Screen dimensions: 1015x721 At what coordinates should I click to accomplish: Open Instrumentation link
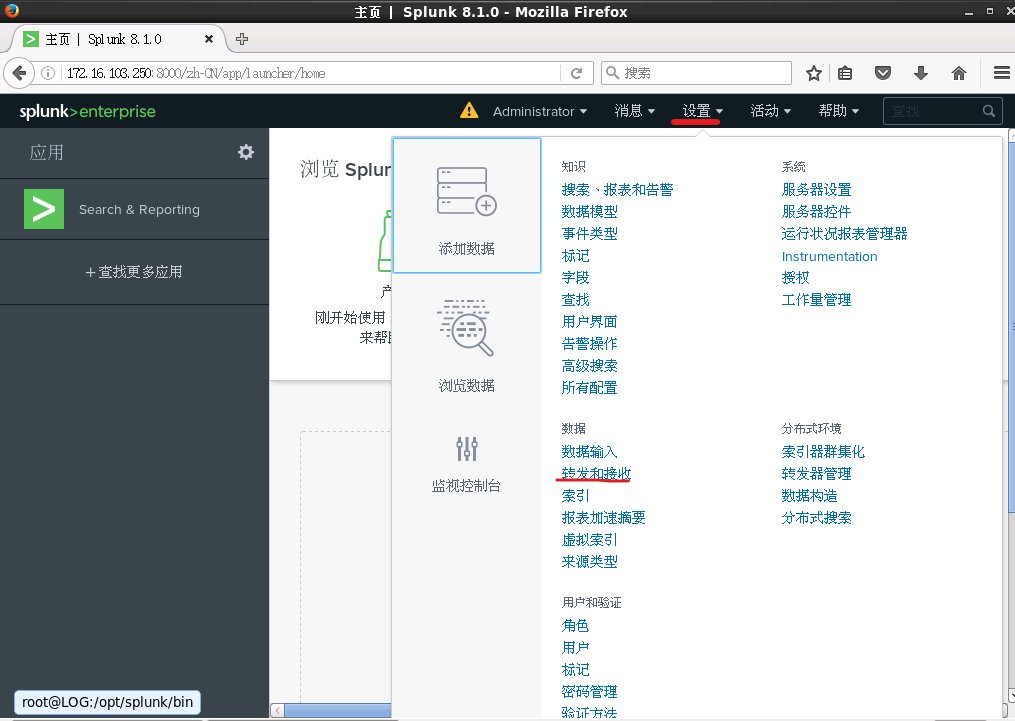tap(829, 256)
